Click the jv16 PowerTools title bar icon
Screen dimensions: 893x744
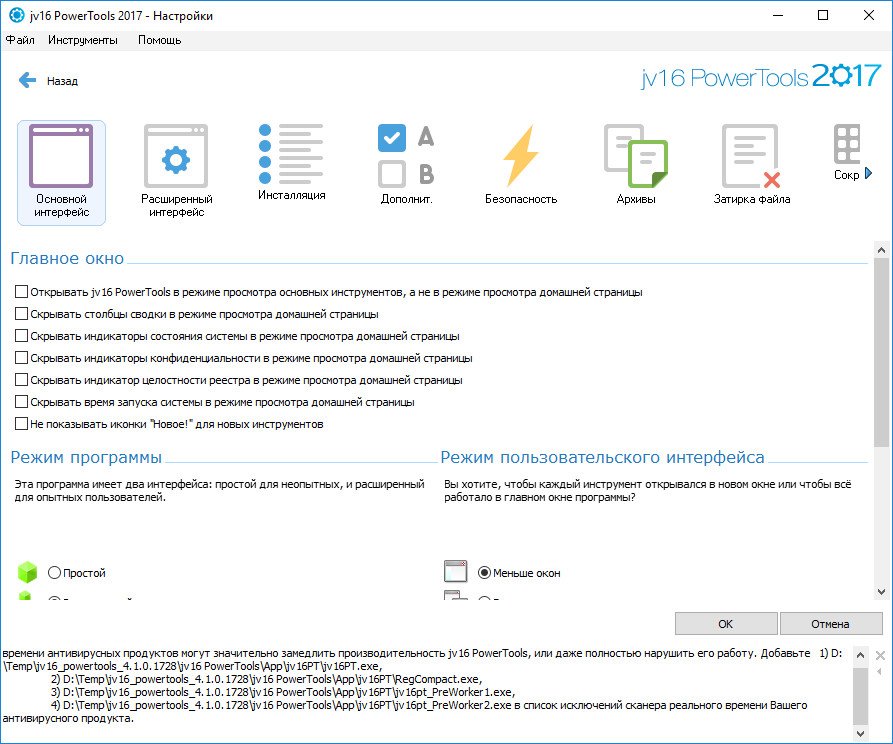click(x=17, y=15)
